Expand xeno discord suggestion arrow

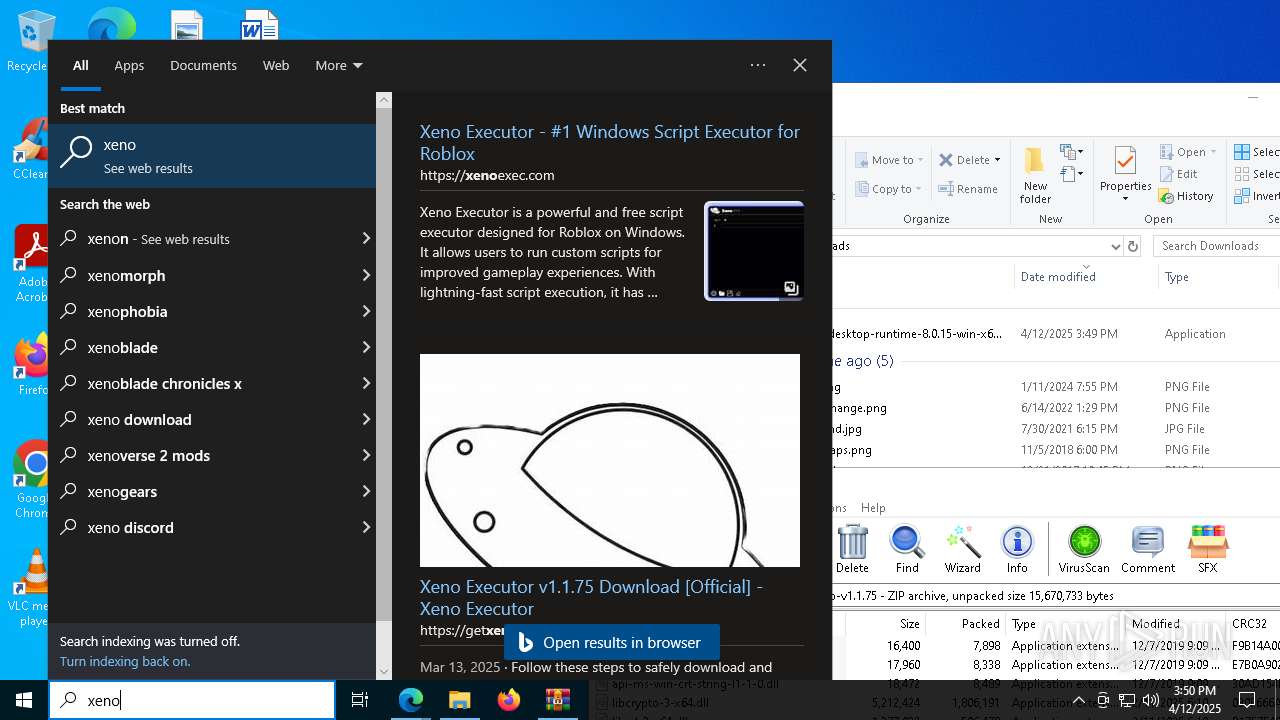[366, 527]
